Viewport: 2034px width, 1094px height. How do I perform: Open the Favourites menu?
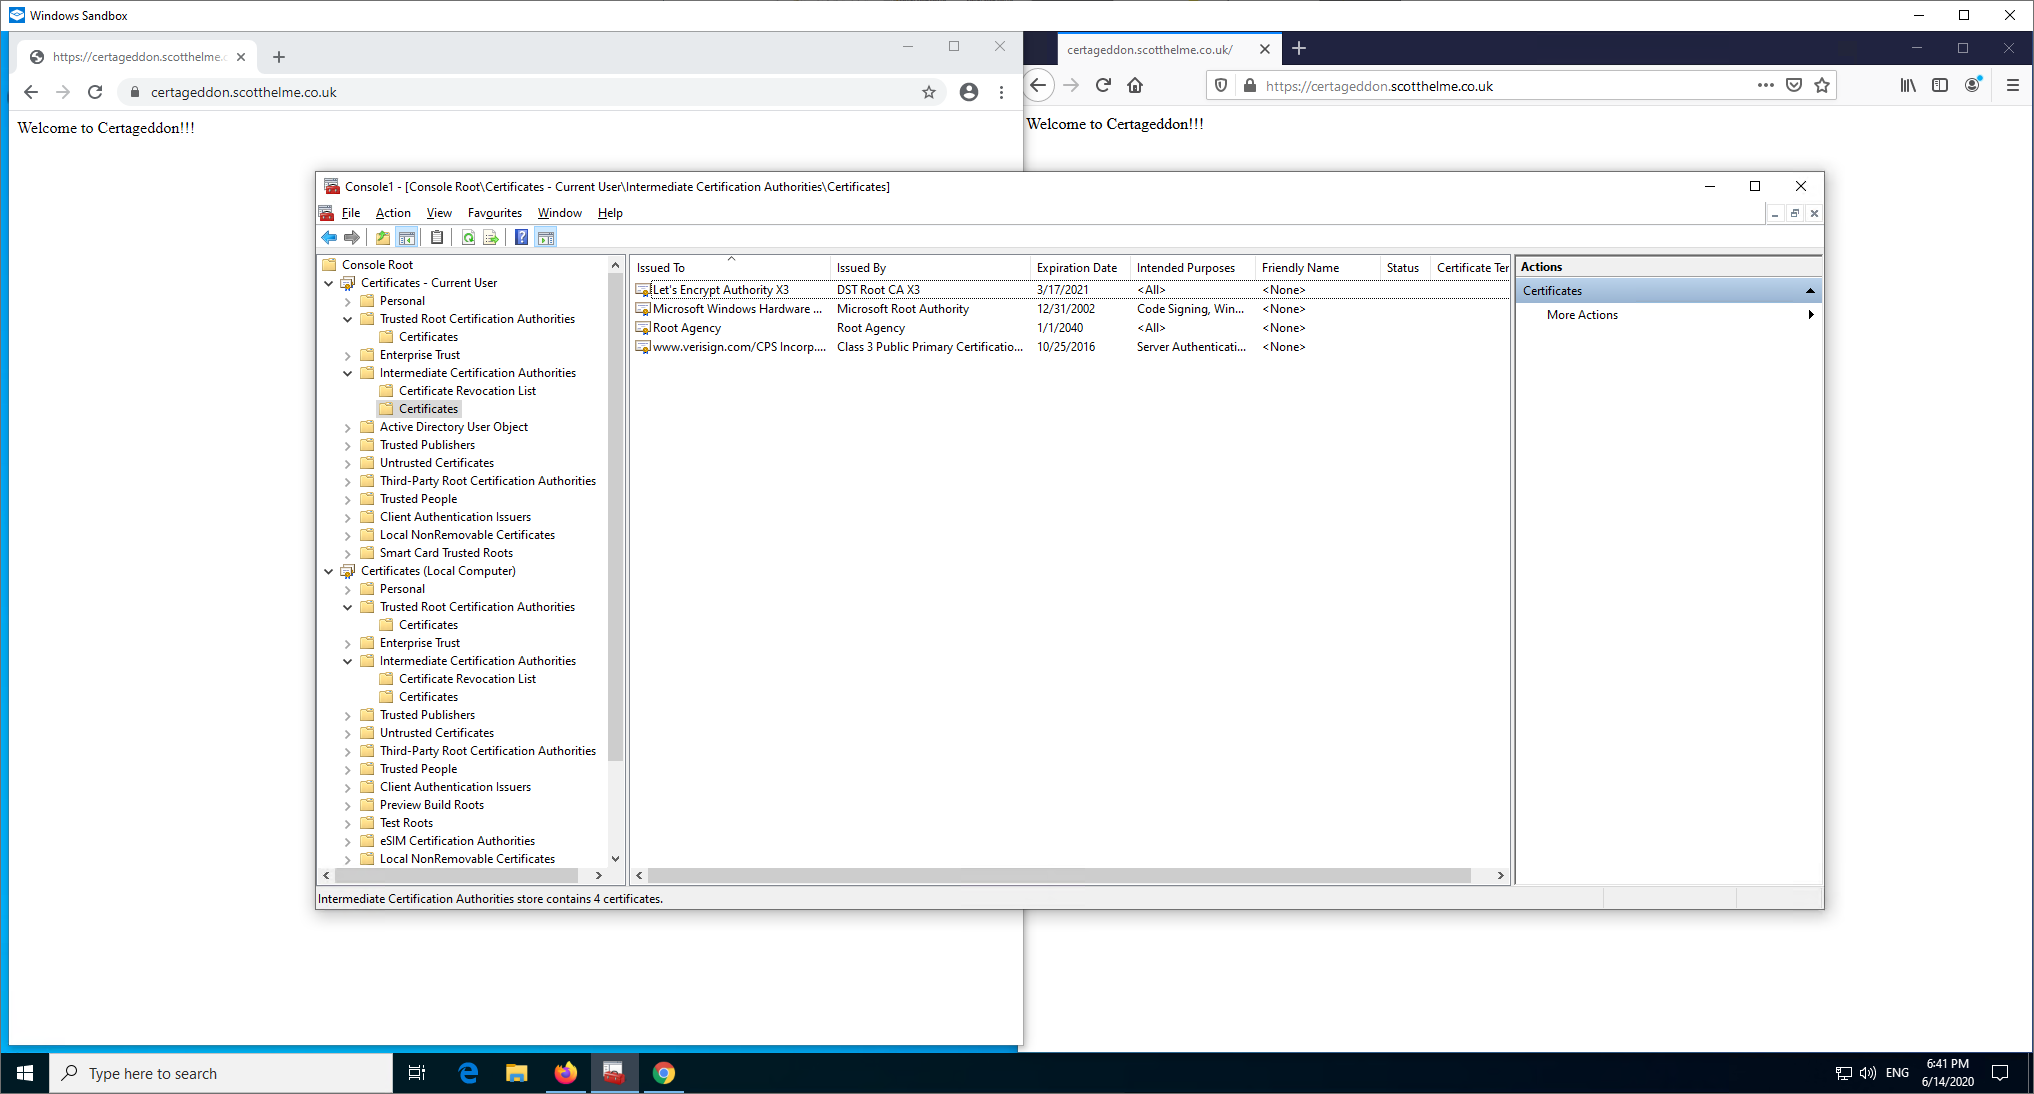(x=494, y=213)
